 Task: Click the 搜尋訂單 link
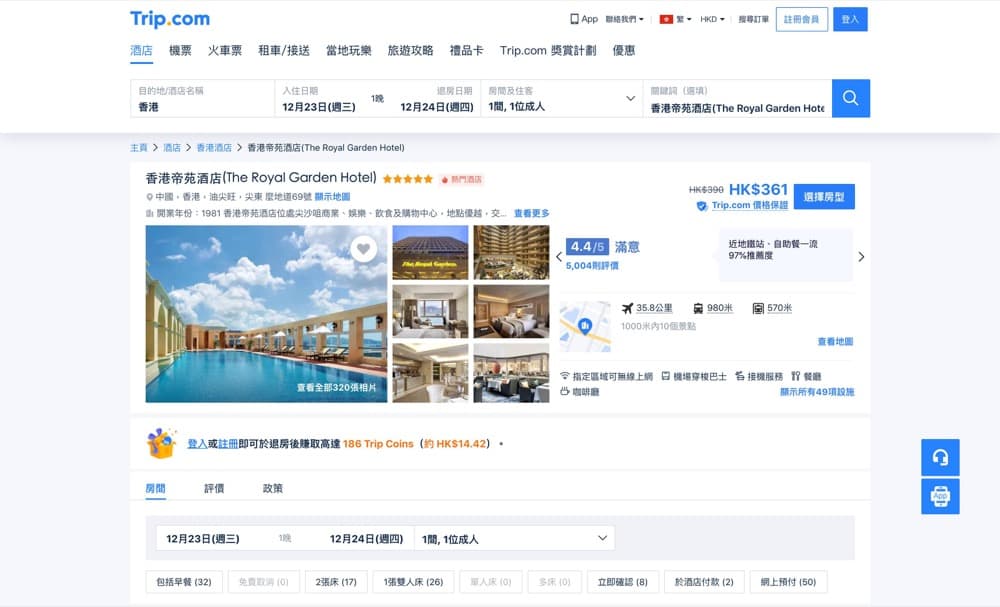(753, 19)
